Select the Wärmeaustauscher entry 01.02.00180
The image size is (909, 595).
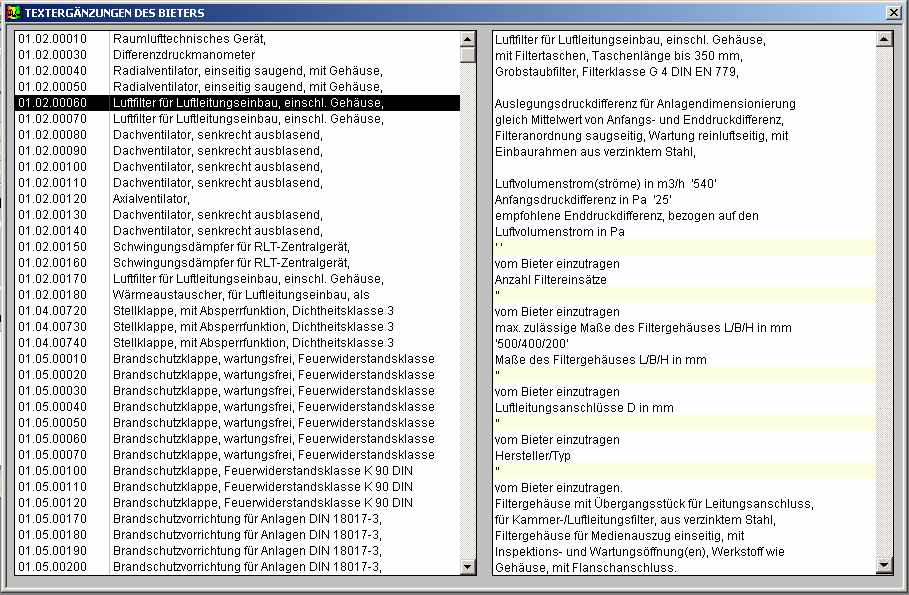(x=236, y=295)
